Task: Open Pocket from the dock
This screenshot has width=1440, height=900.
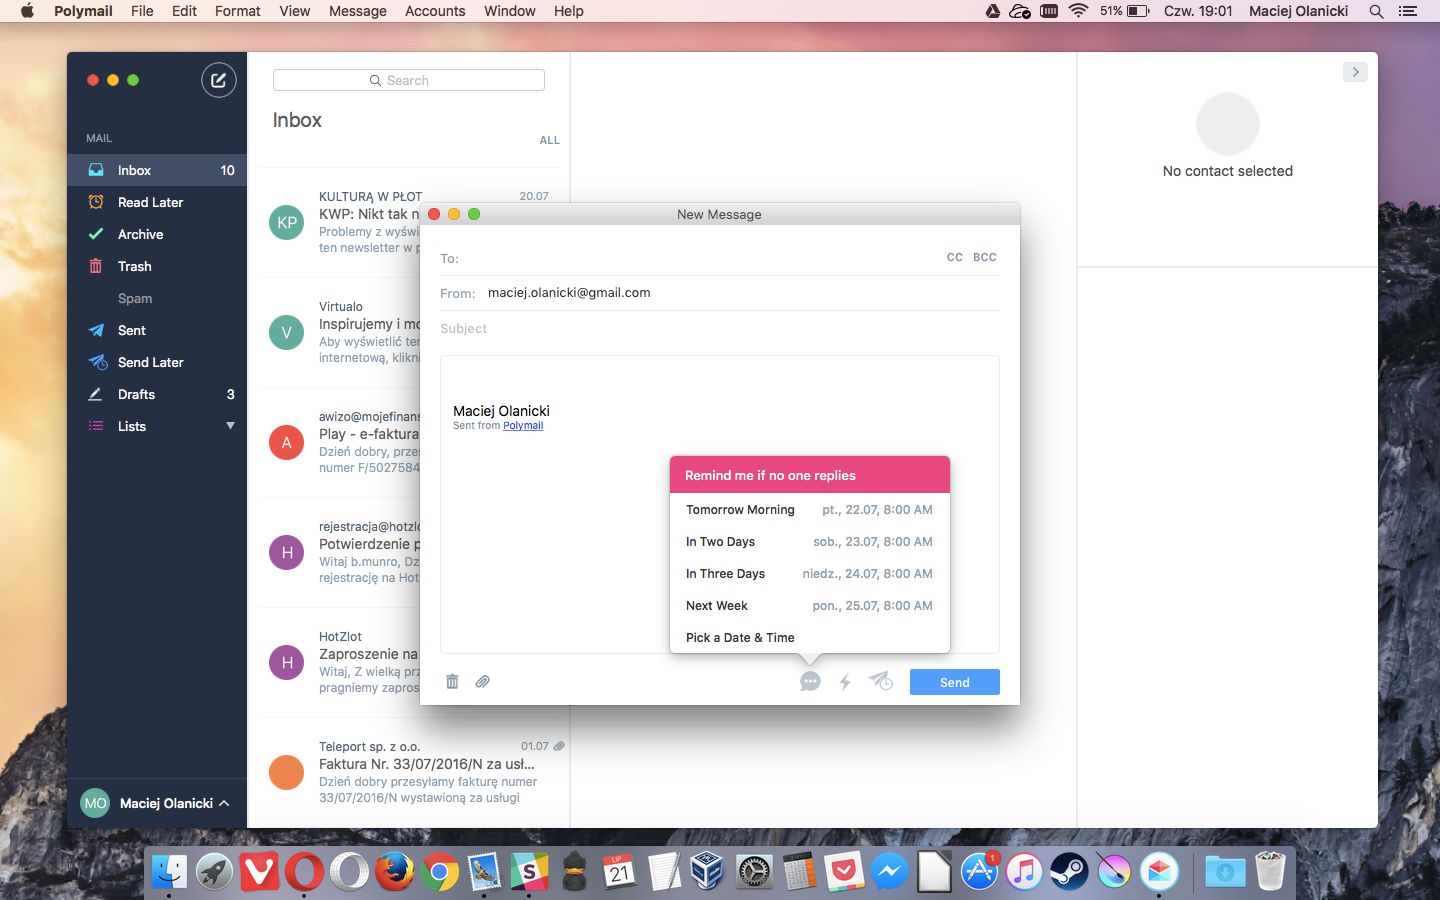Action: point(844,872)
